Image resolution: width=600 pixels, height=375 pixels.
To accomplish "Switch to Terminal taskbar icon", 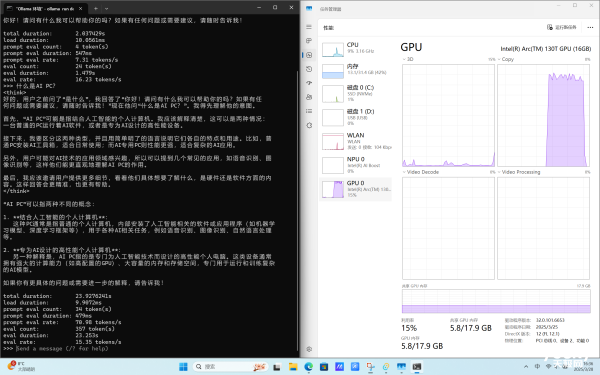I will coord(417,367).
